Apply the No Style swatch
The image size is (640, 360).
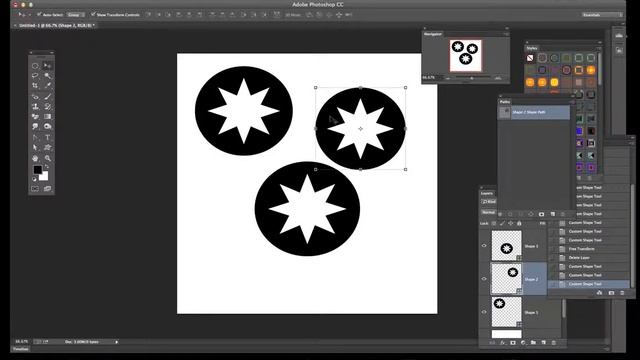pos(530,58)
